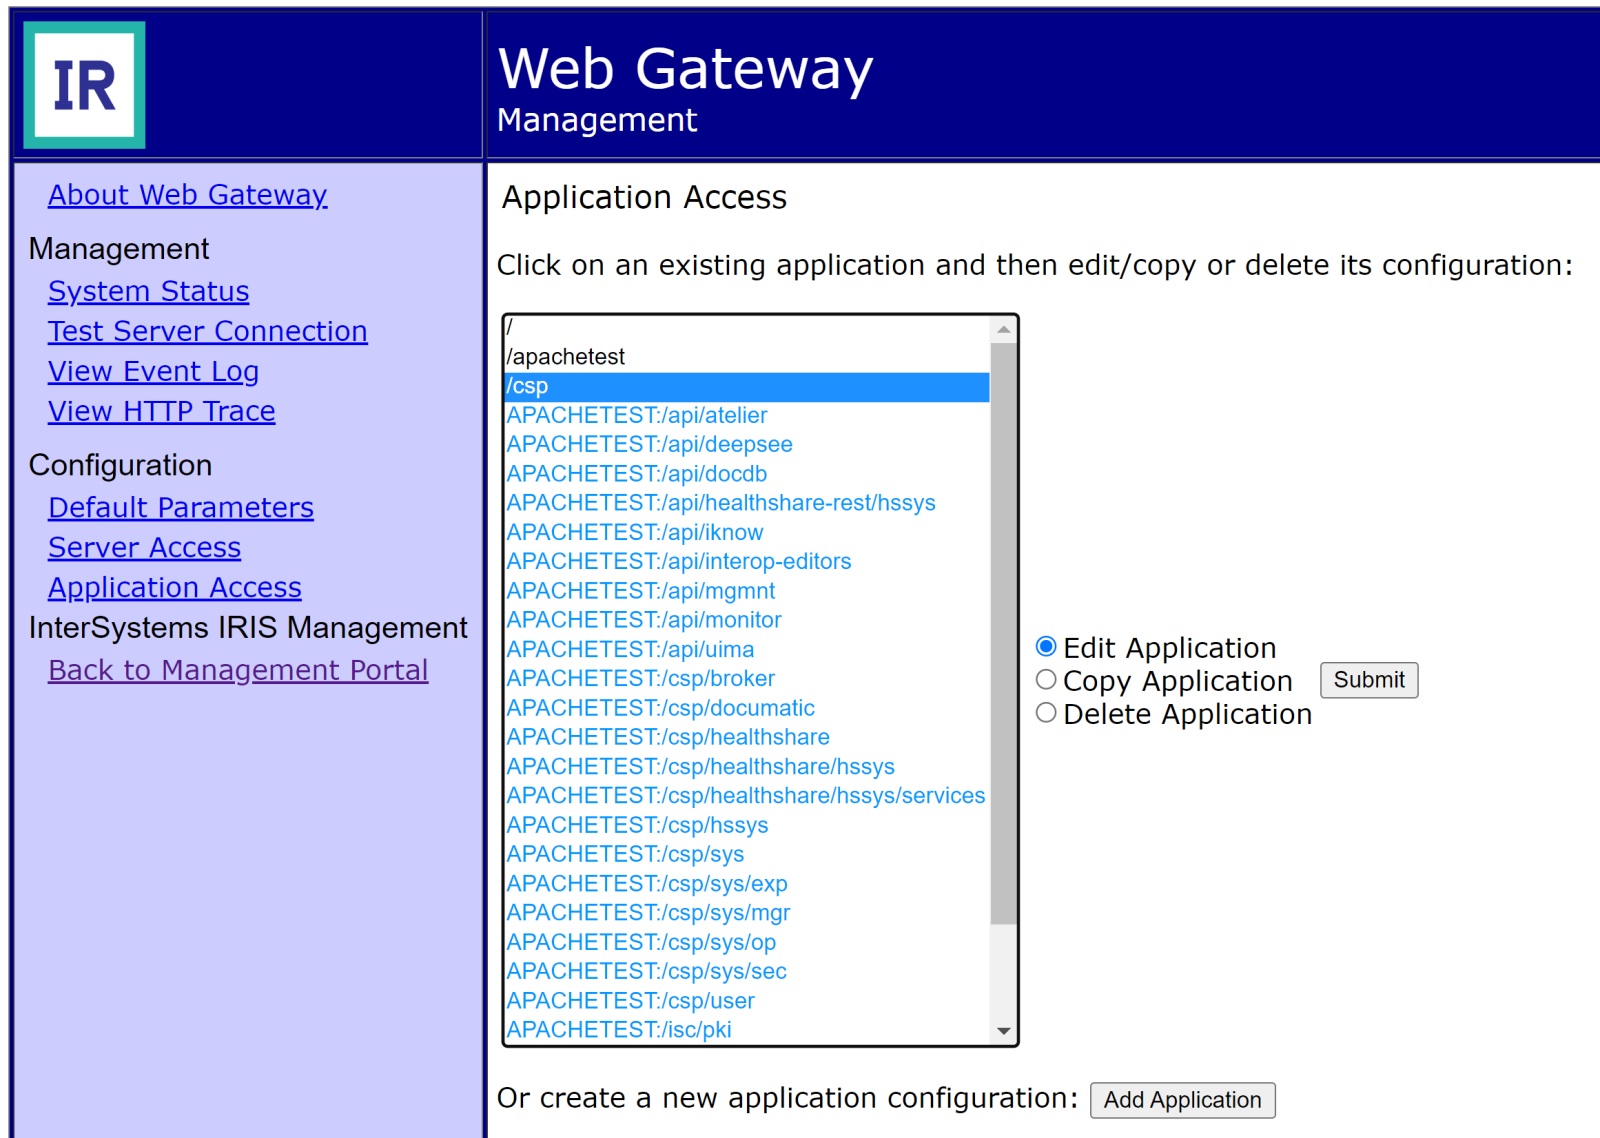Select APACHETEST:/api/atelier in the list
Image resolution: width=1600 pixels, height=1138 pixels.
(x=637, y=415)
